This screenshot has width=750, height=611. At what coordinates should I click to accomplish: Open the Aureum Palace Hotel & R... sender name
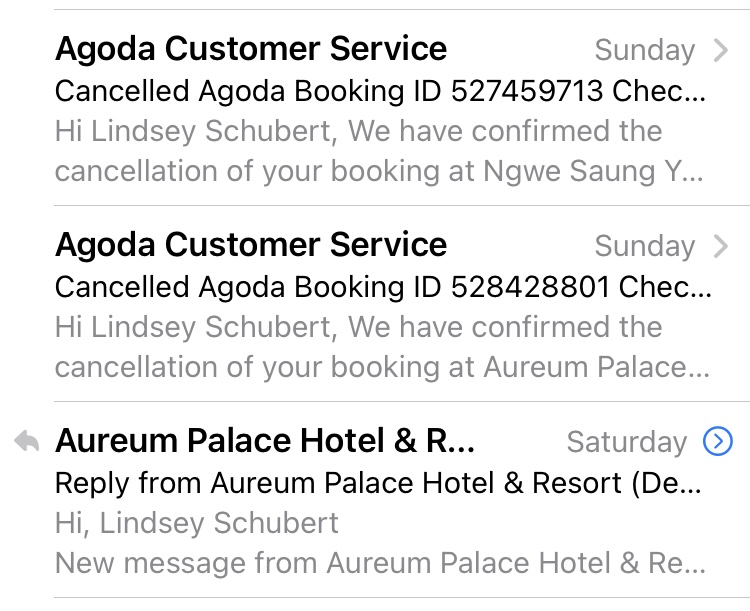[x=265, y=440]
